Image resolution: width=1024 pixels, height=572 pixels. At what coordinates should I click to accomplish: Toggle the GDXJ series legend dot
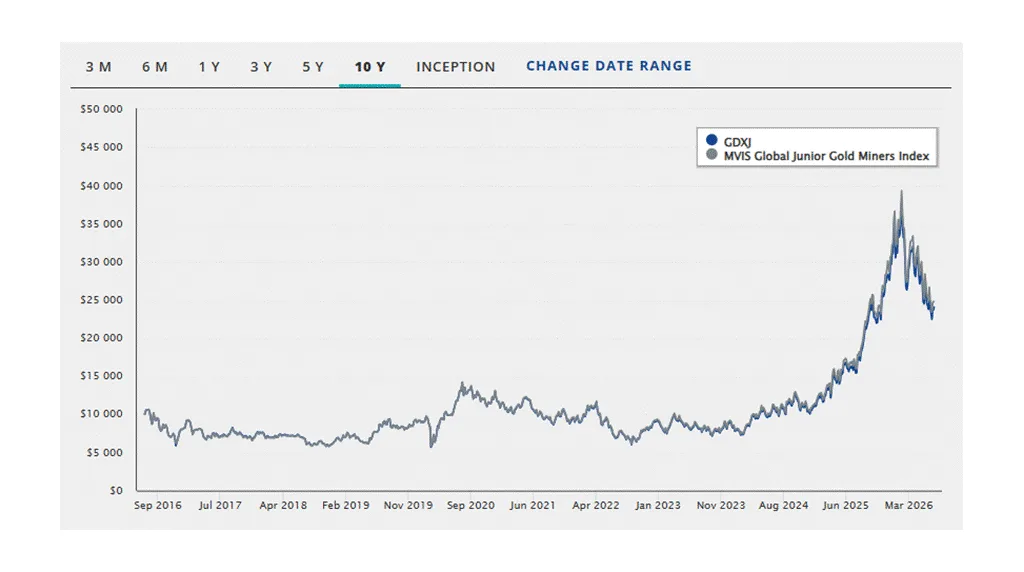(x=712, y=140)
